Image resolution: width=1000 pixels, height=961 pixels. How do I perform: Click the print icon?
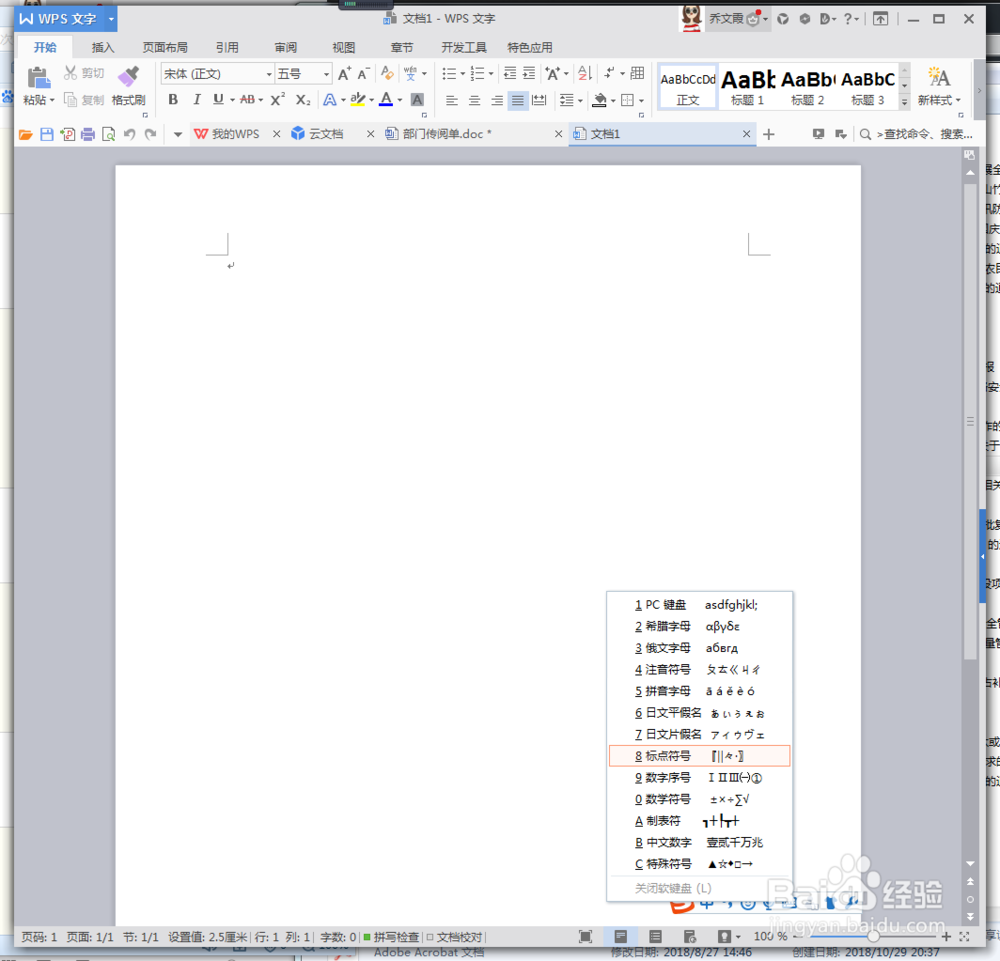tap(88, 134)
